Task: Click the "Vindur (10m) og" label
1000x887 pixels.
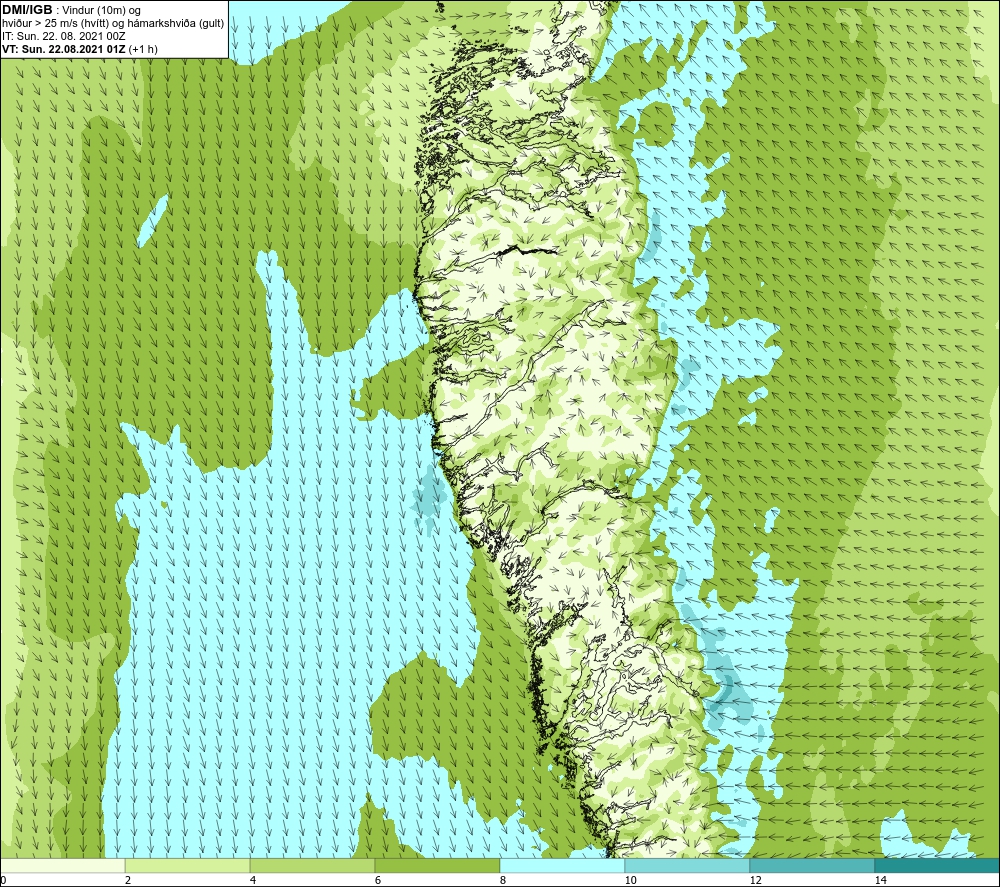Action: pos(103,11)
